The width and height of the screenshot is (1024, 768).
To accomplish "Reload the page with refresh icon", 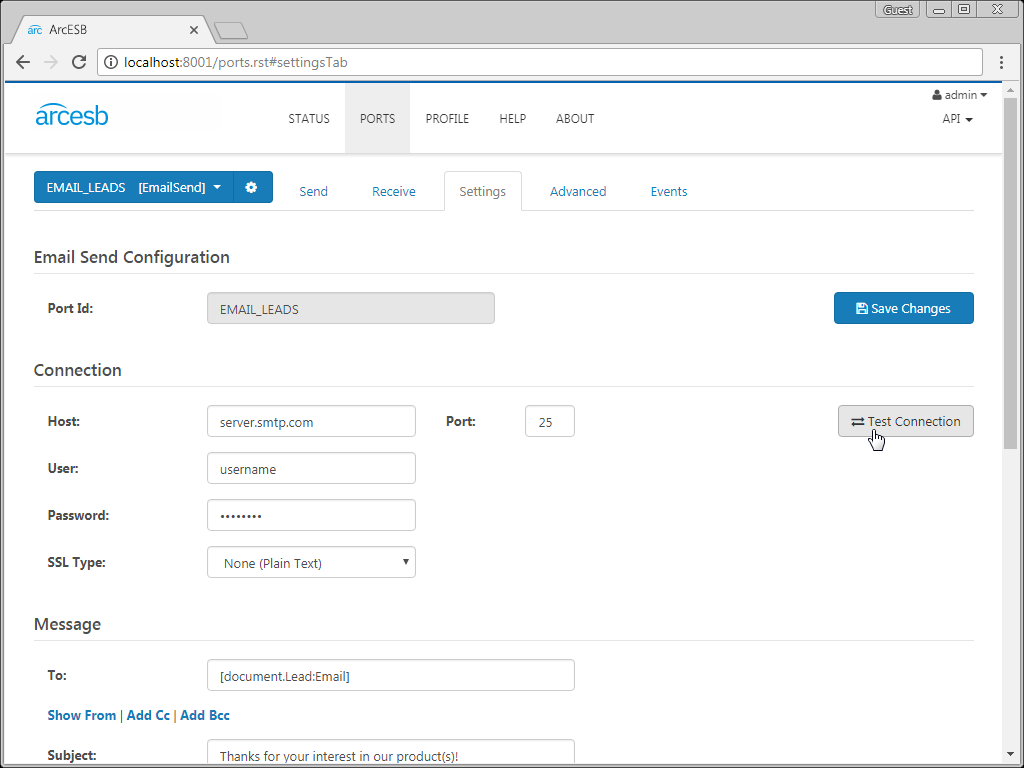I will [79, 62].
